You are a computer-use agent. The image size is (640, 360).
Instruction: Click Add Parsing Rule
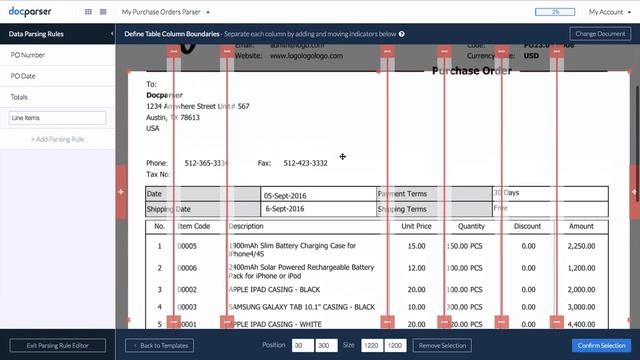pos(58,139)
